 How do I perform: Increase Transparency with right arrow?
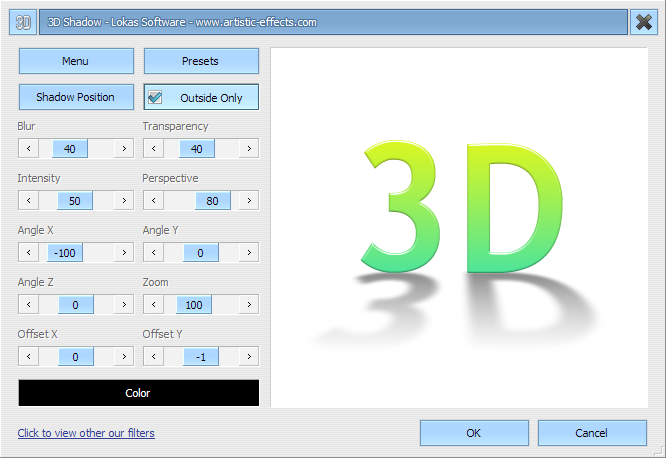[x=248, y=148]
